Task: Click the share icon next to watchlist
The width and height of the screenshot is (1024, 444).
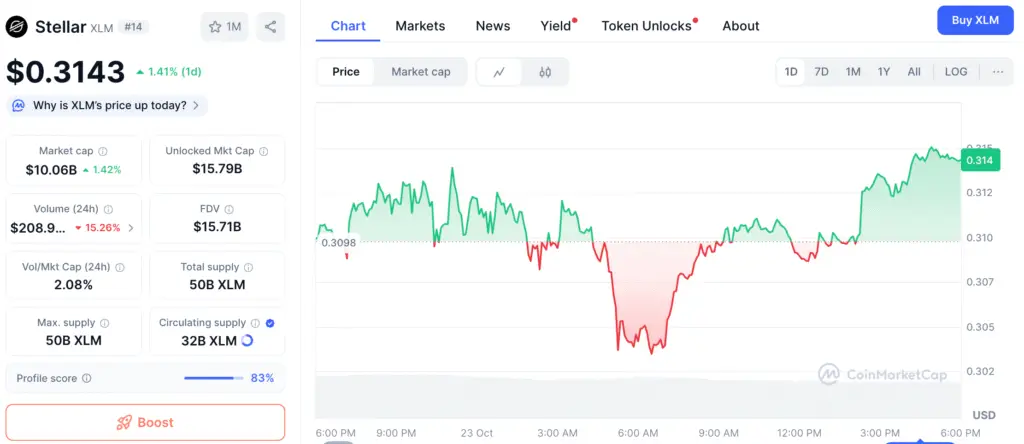Action: pos(270,27)
